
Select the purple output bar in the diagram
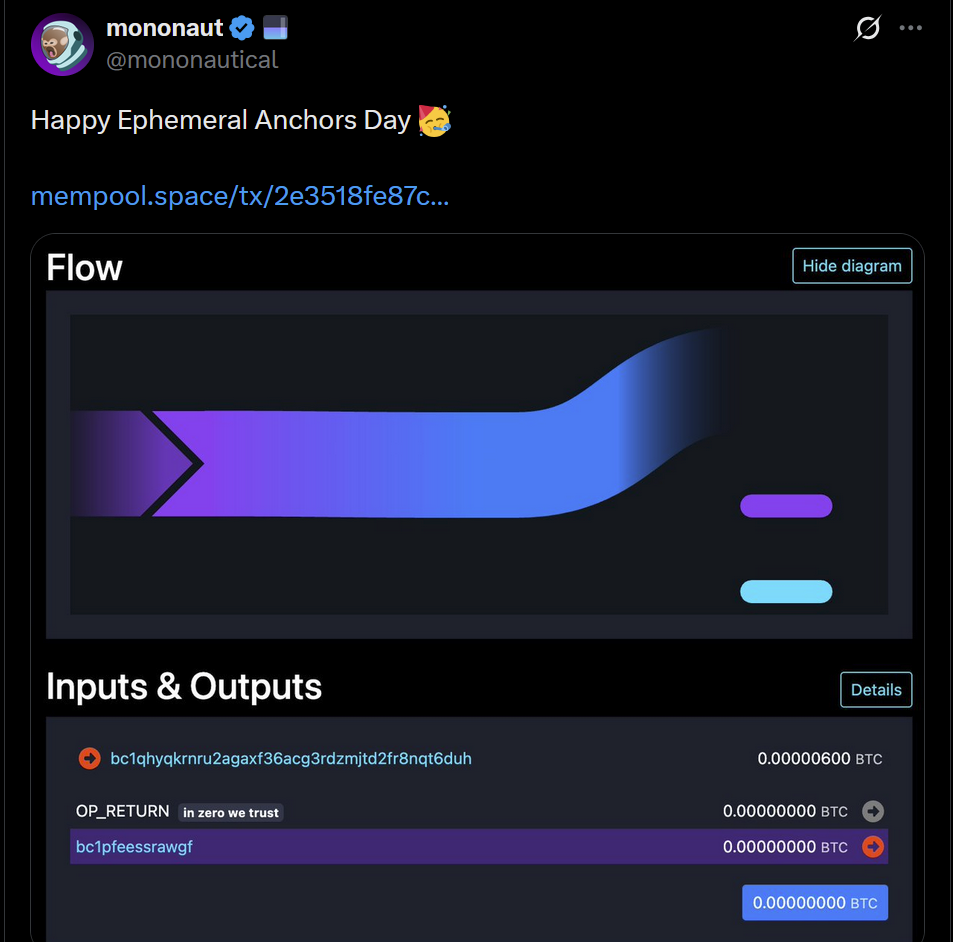786,506
